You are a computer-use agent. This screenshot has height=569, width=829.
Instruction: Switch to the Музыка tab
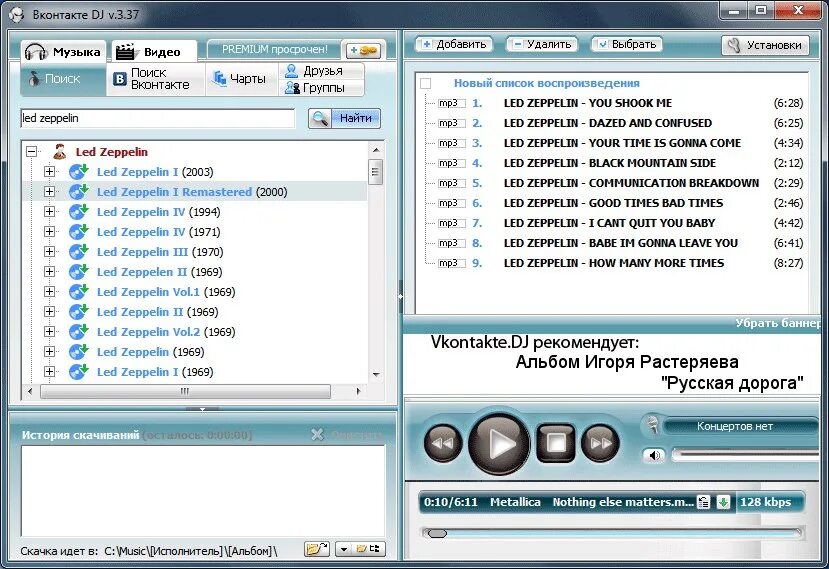63,52
